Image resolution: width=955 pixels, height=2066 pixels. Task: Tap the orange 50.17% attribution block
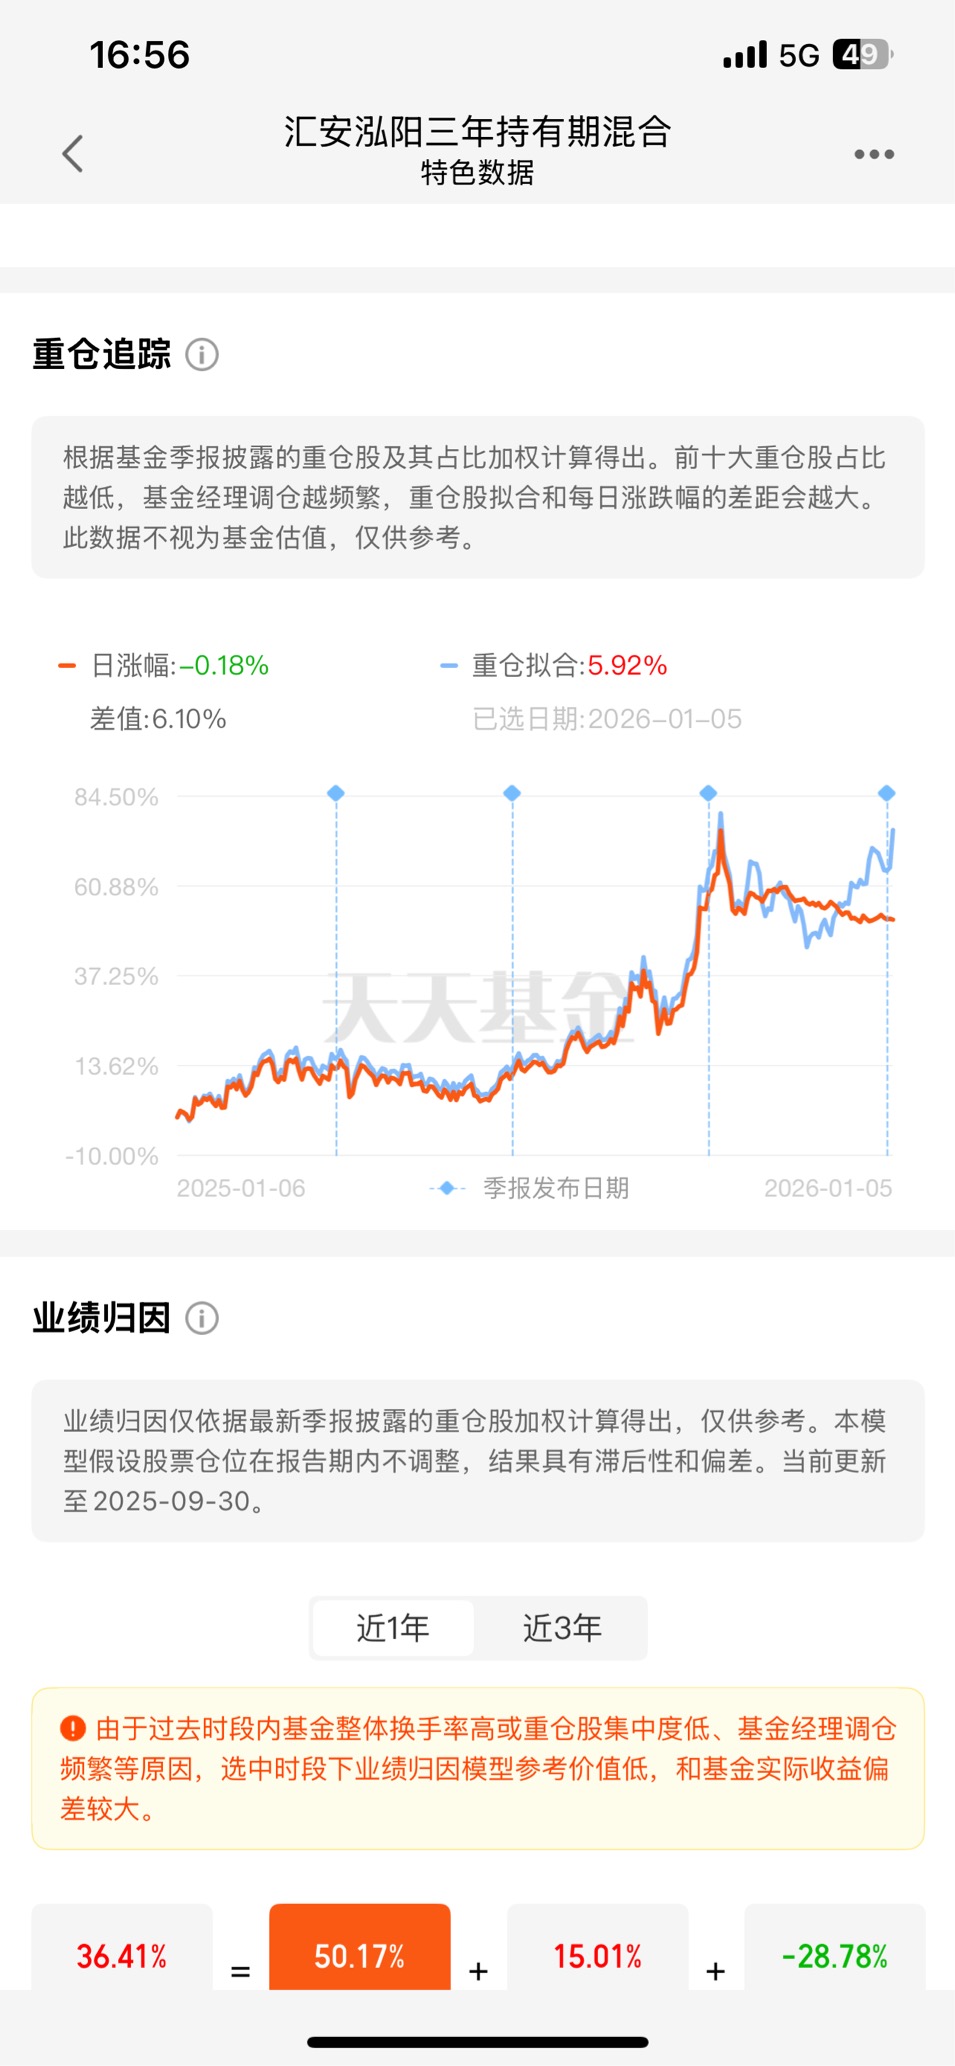[x=360, y=1951]
